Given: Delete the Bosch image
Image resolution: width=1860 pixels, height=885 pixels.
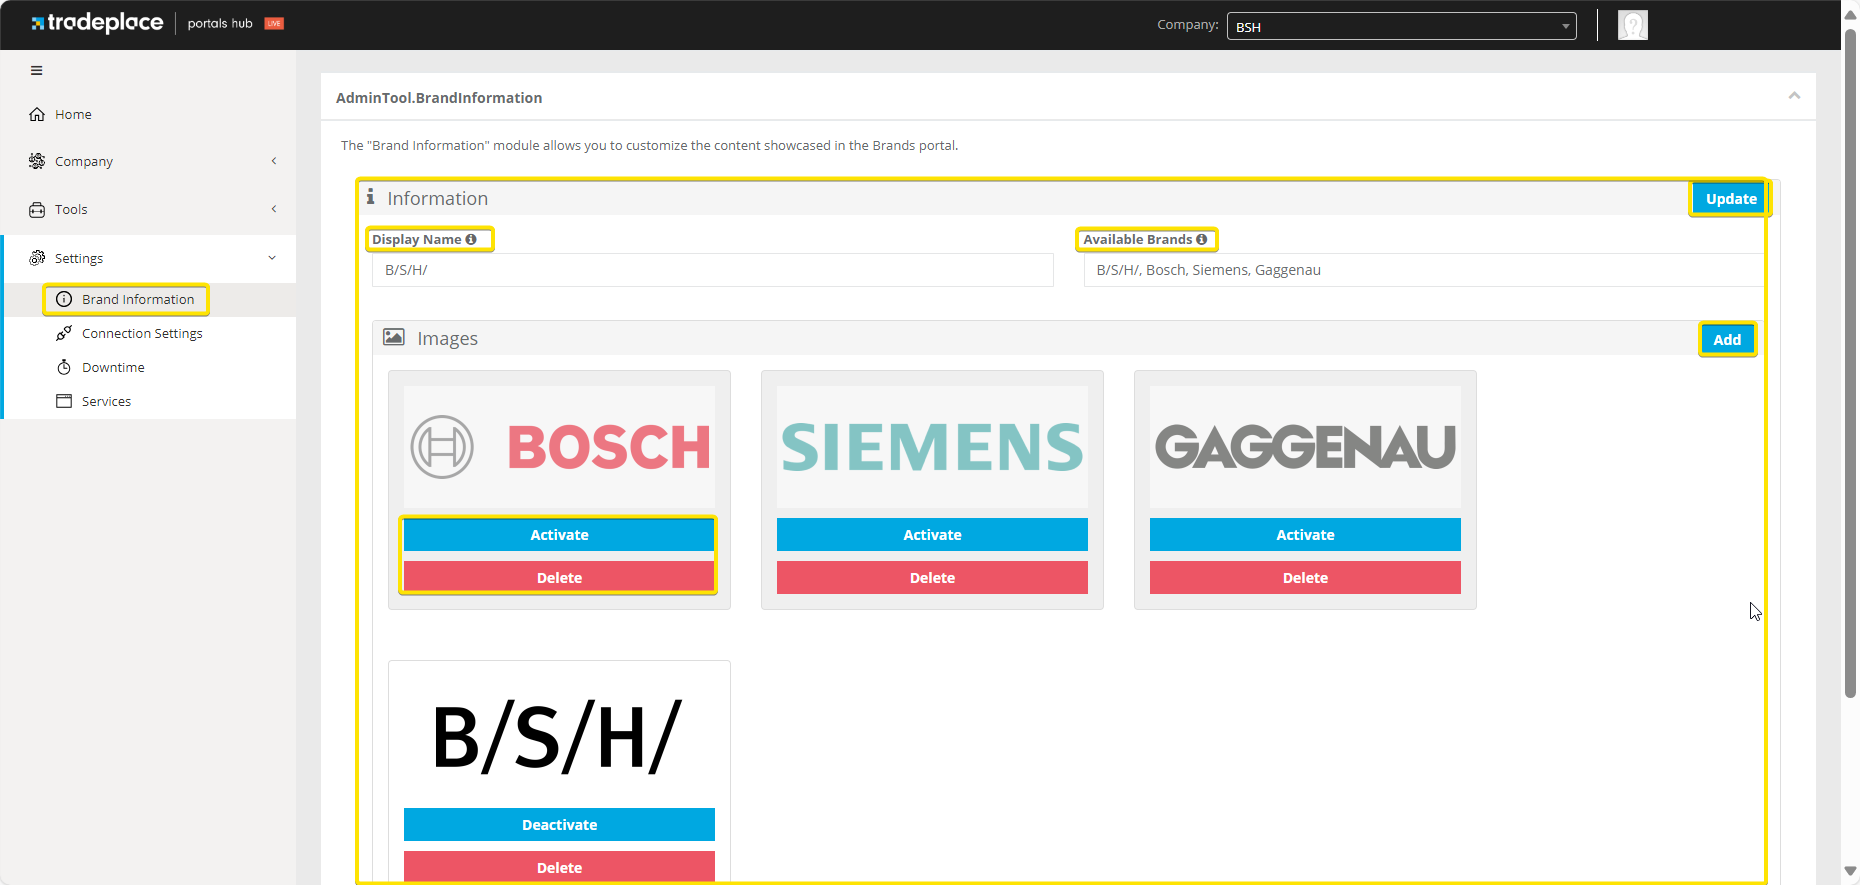Looking at the screenshot, I should pyautogui.click(x=559, y=578).
